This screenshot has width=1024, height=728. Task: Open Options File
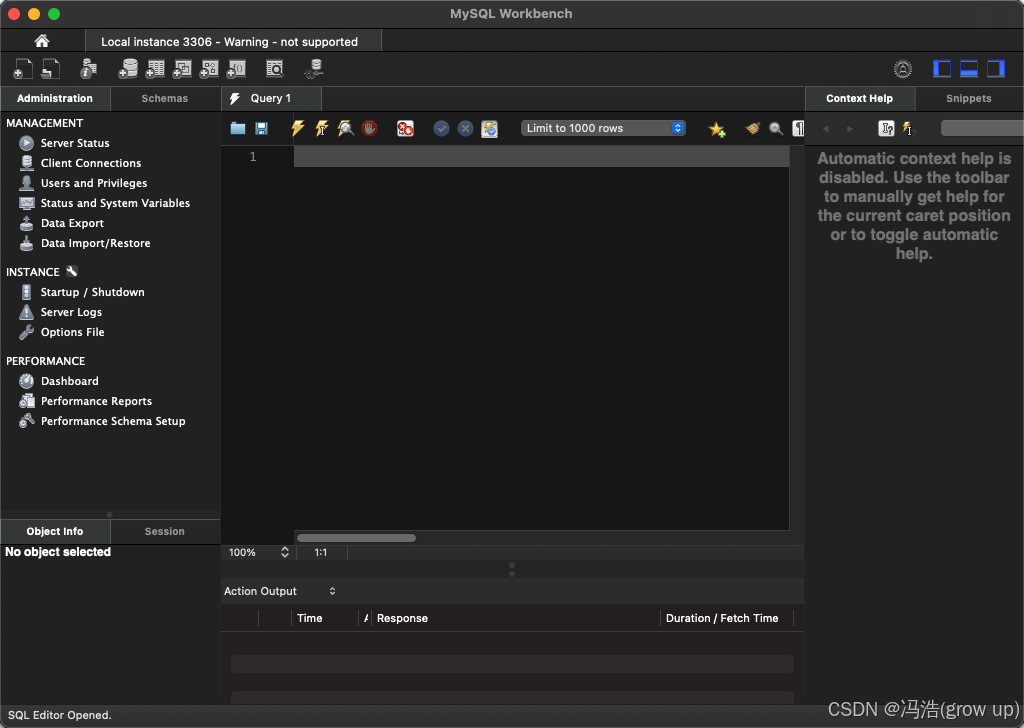pos(72,332)
